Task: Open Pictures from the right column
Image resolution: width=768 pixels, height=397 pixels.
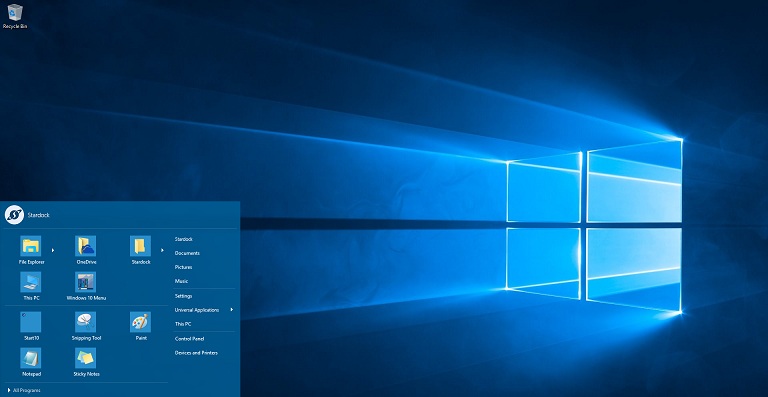Action: (183, 267)
